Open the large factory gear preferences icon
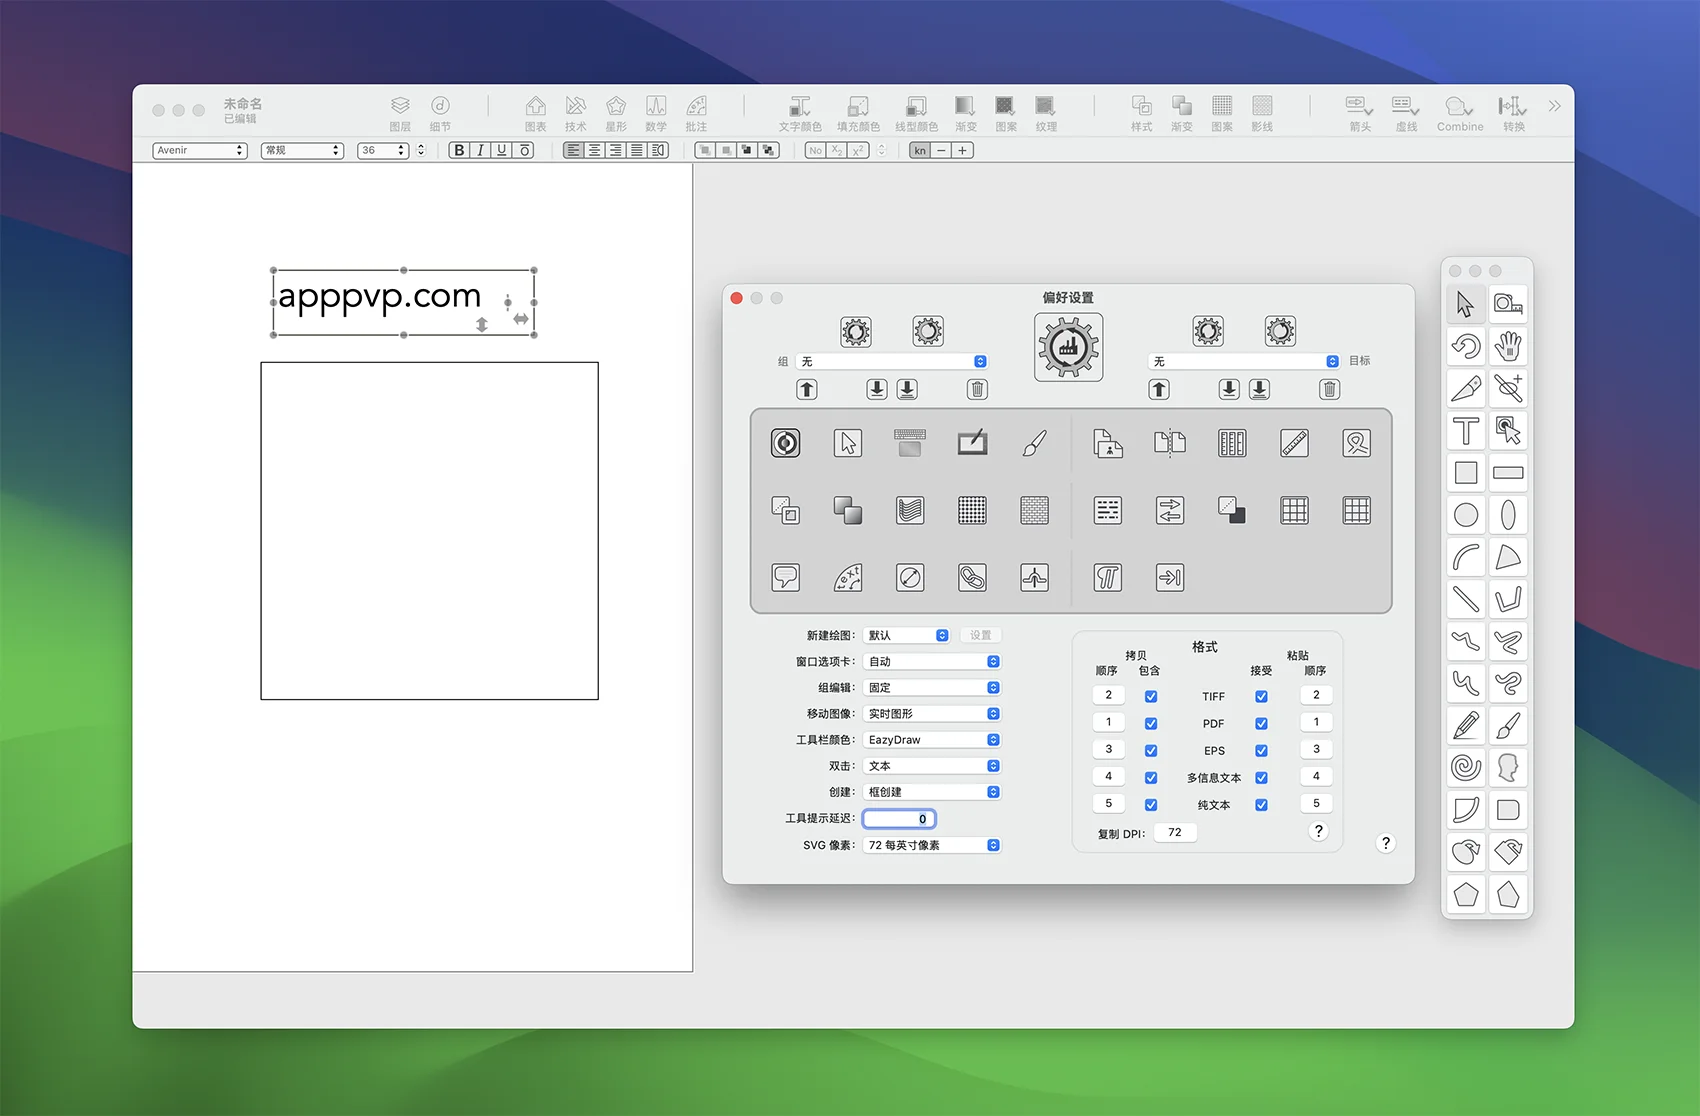Screen dimensions: 1700x1116 [1069, 347]
